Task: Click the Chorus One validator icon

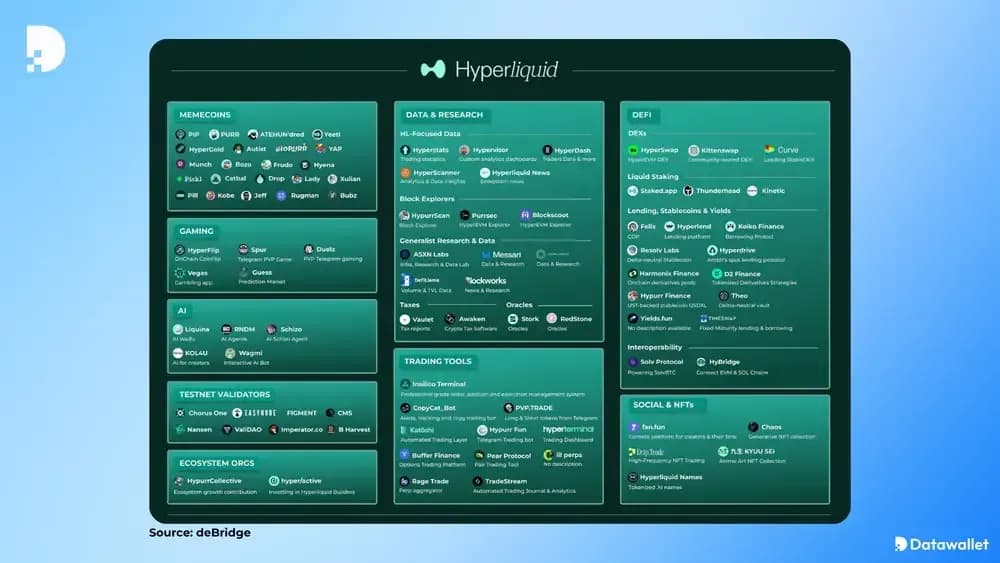Action: click(180, 413)
